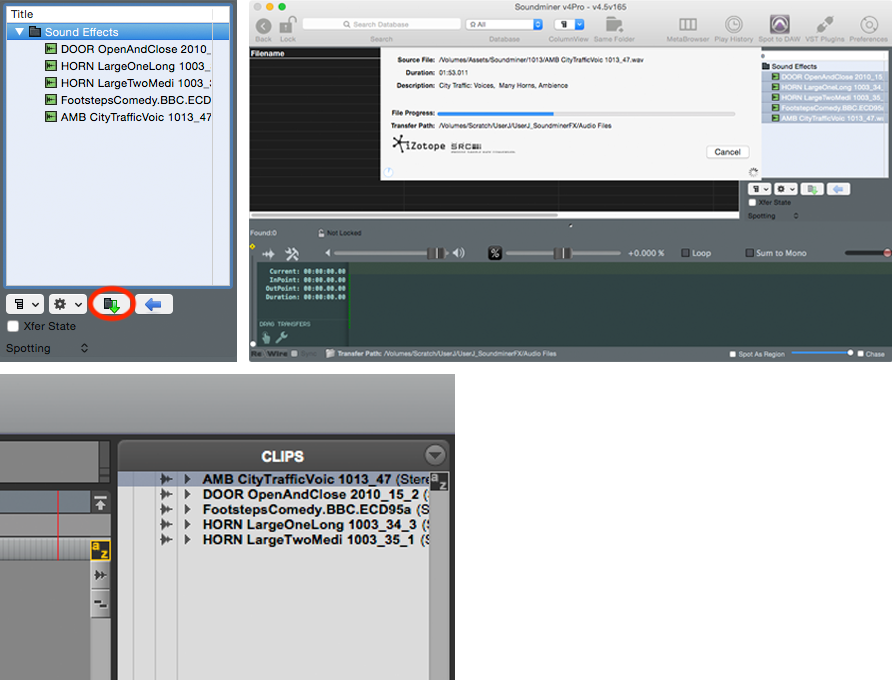This screenshot has height=680, width=892.
Task: Click the blue back arrow button in left panel
Action: coord(154,304)
